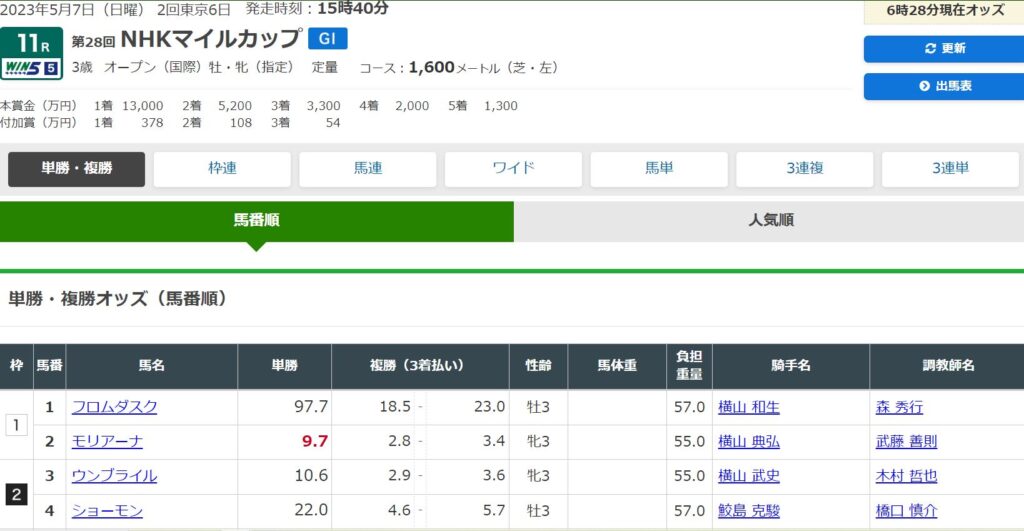Open horse モリアーナ link
The image size is (1024, 531).
coord(107,441)
